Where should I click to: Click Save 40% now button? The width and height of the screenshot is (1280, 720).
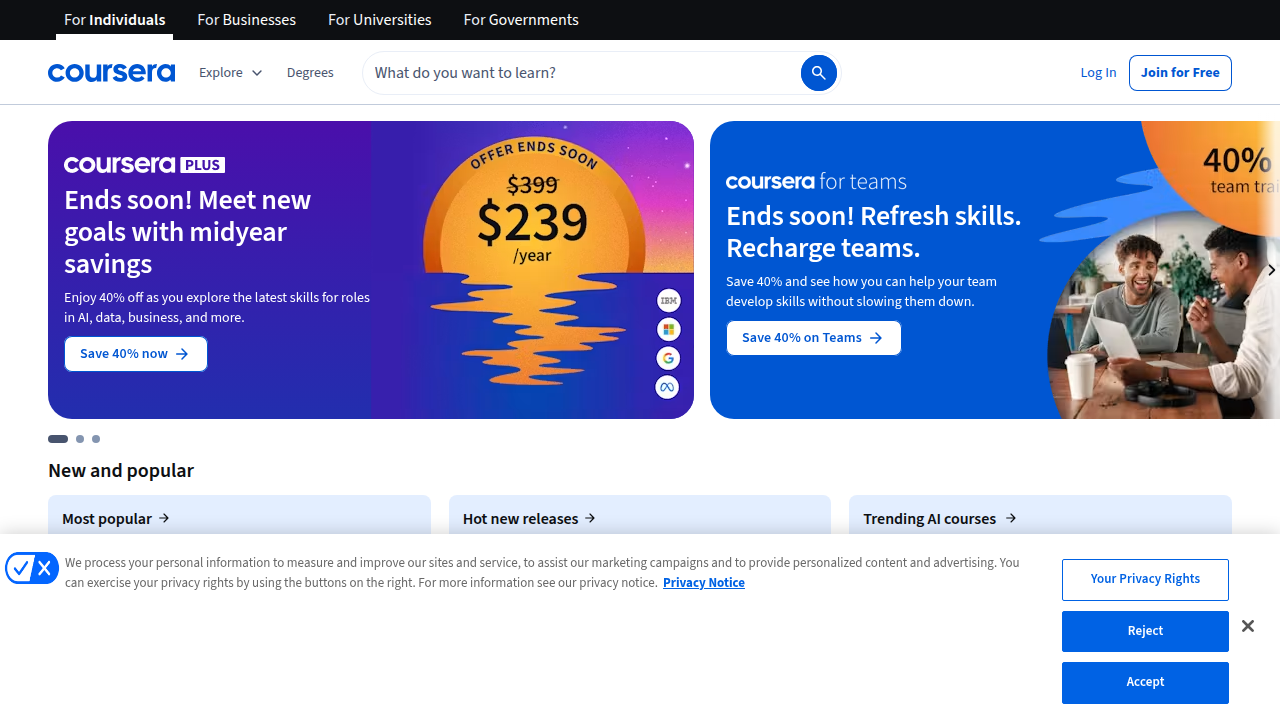(x=136, y=354)
